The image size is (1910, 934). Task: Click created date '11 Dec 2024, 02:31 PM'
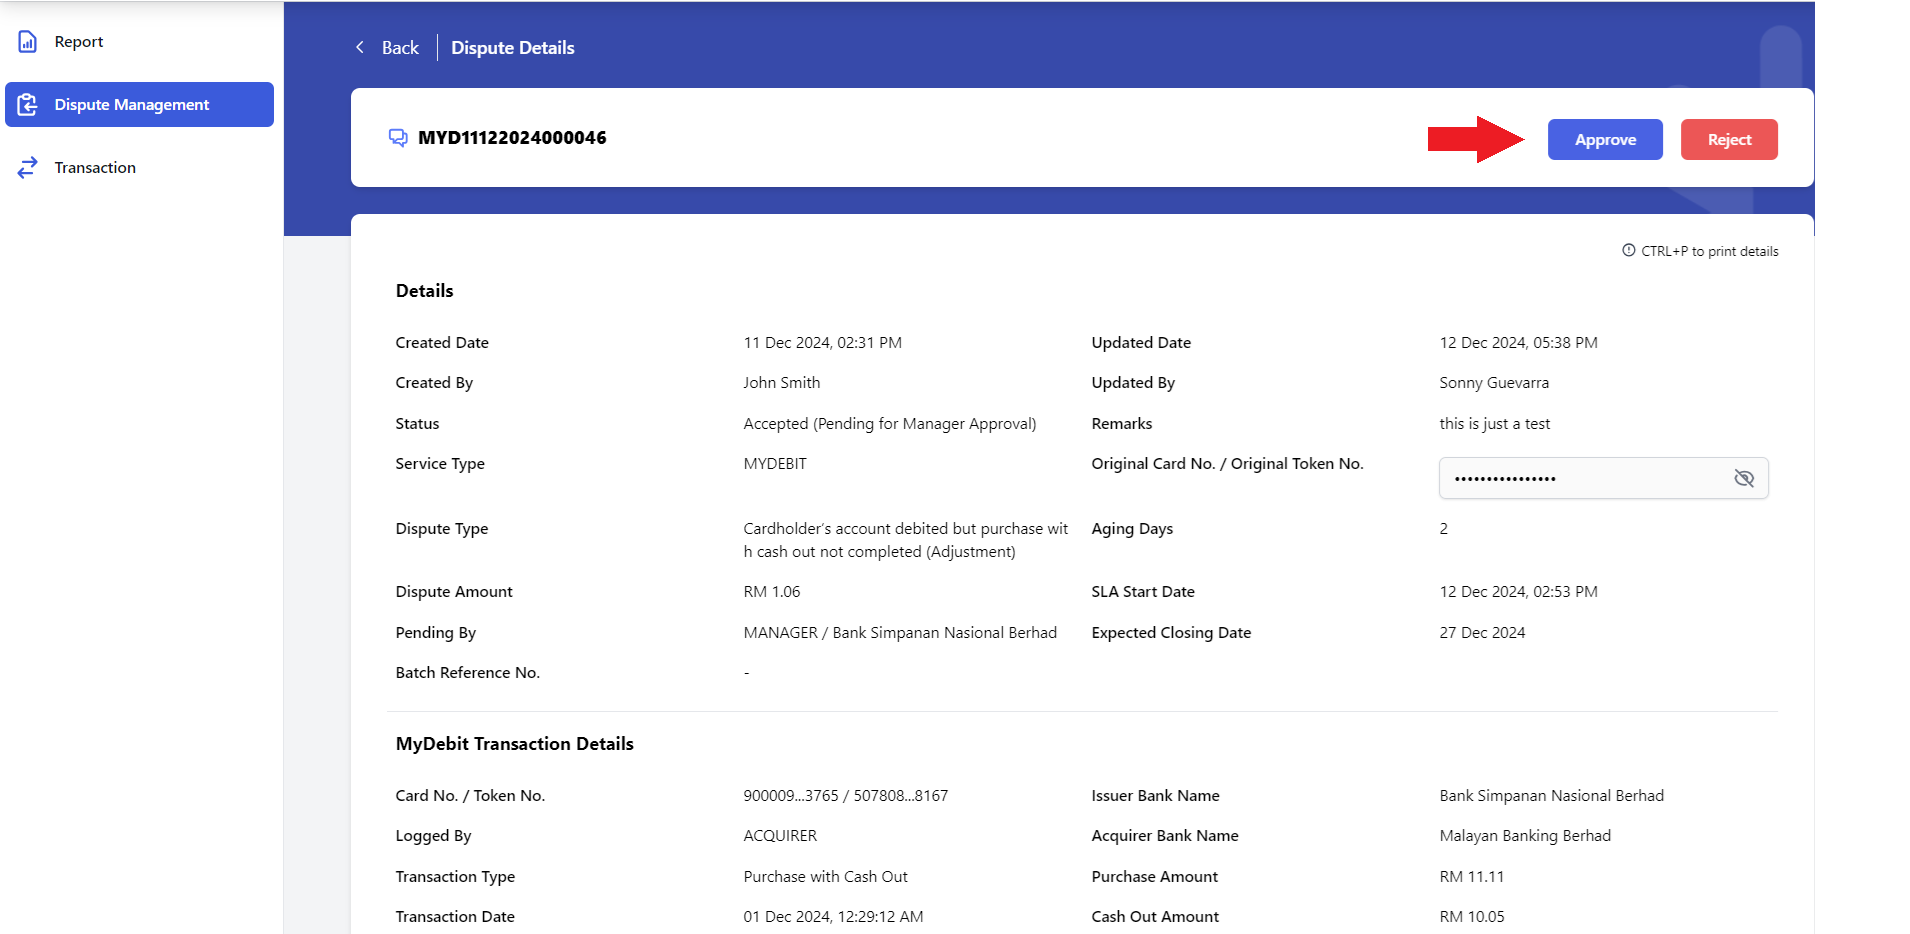[x=822, y=343]
